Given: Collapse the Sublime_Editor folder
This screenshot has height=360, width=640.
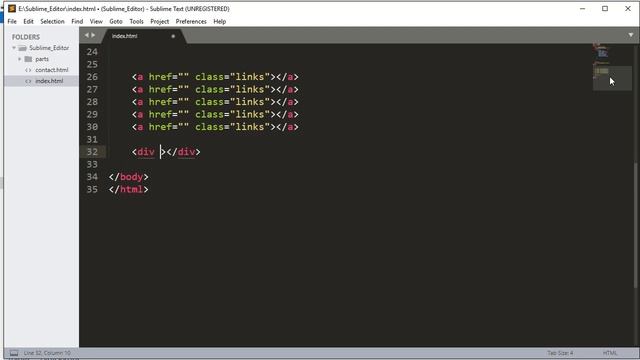Looking at the screenshot, I should click(14, 48).
